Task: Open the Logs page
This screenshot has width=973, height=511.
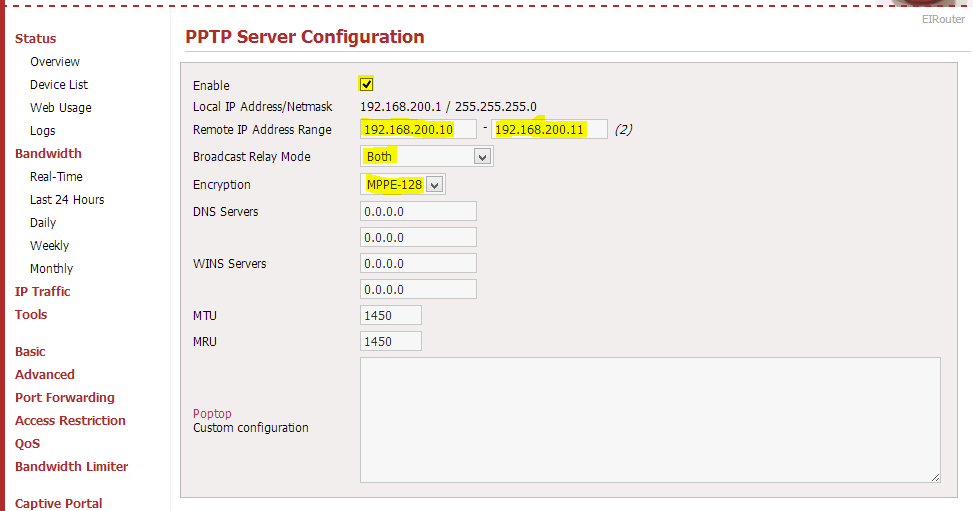Action: 43,130
